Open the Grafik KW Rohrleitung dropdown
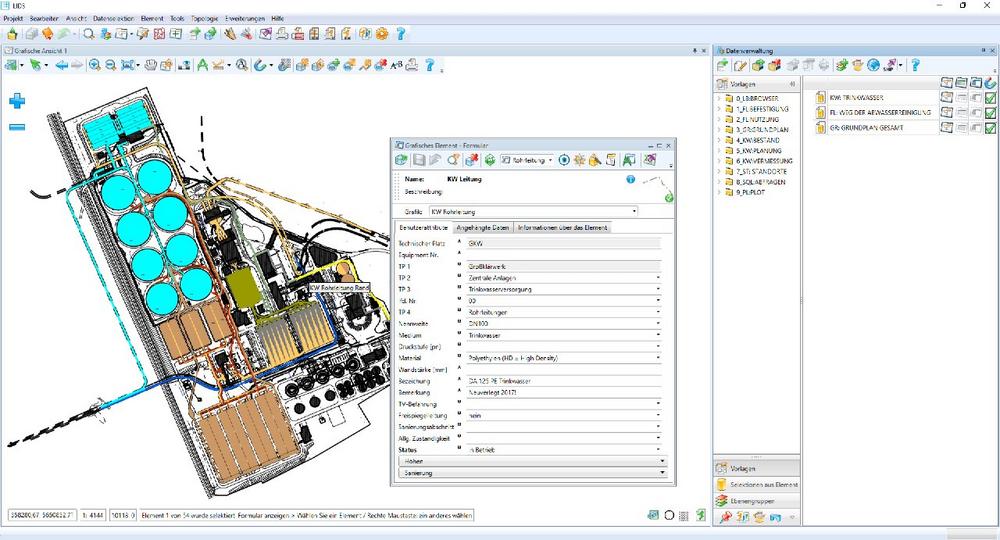Image resolution: width=1000 pixels, height=540 pixels. (634, 212)
